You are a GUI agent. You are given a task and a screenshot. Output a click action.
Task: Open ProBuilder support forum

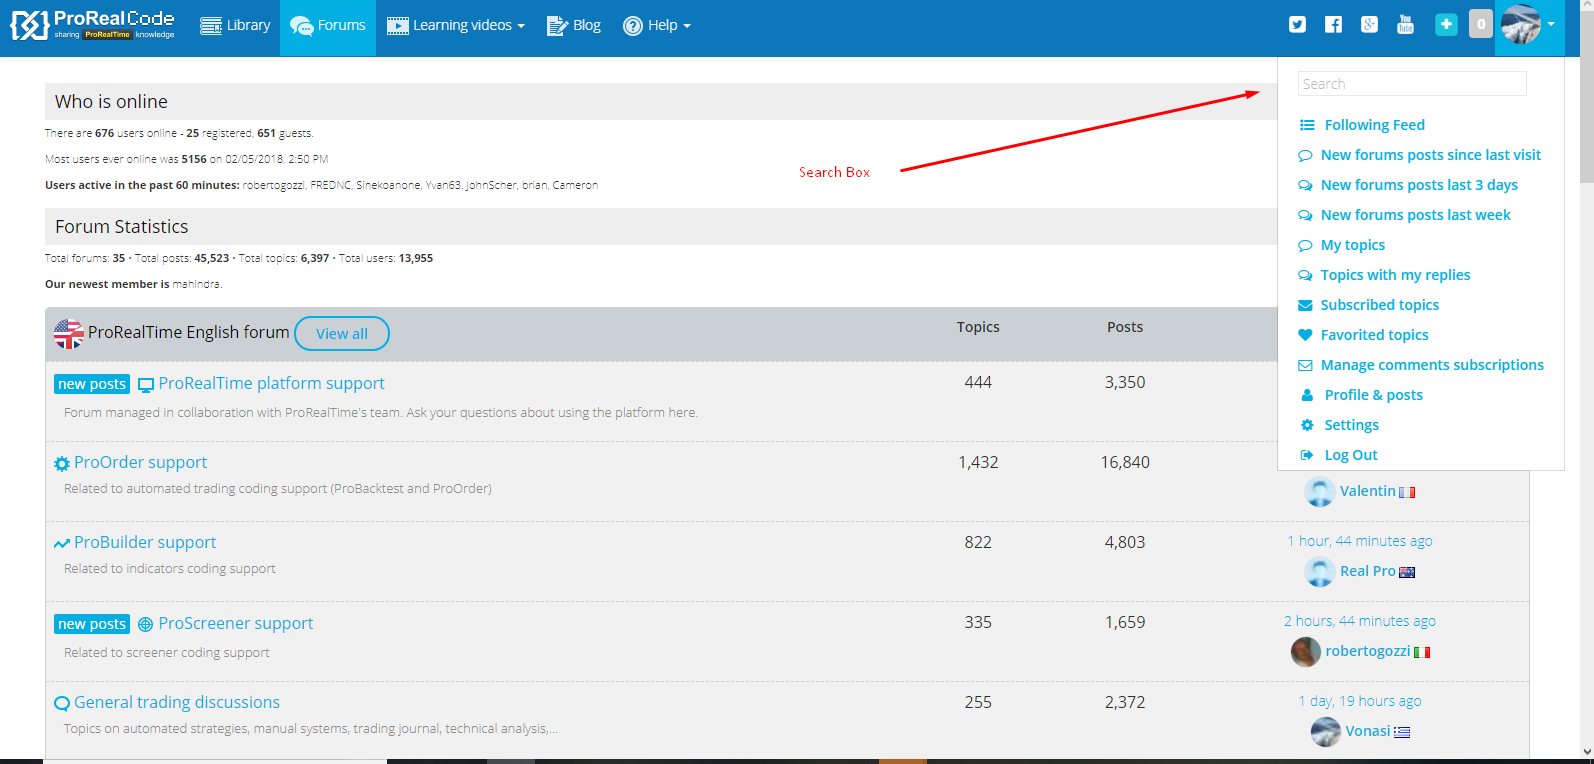[145, 542]
